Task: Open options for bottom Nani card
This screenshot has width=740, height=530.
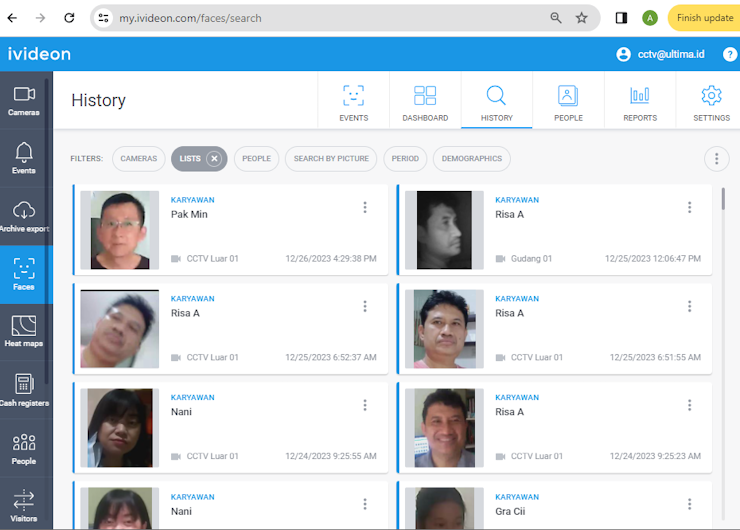Action: point(365,504)
